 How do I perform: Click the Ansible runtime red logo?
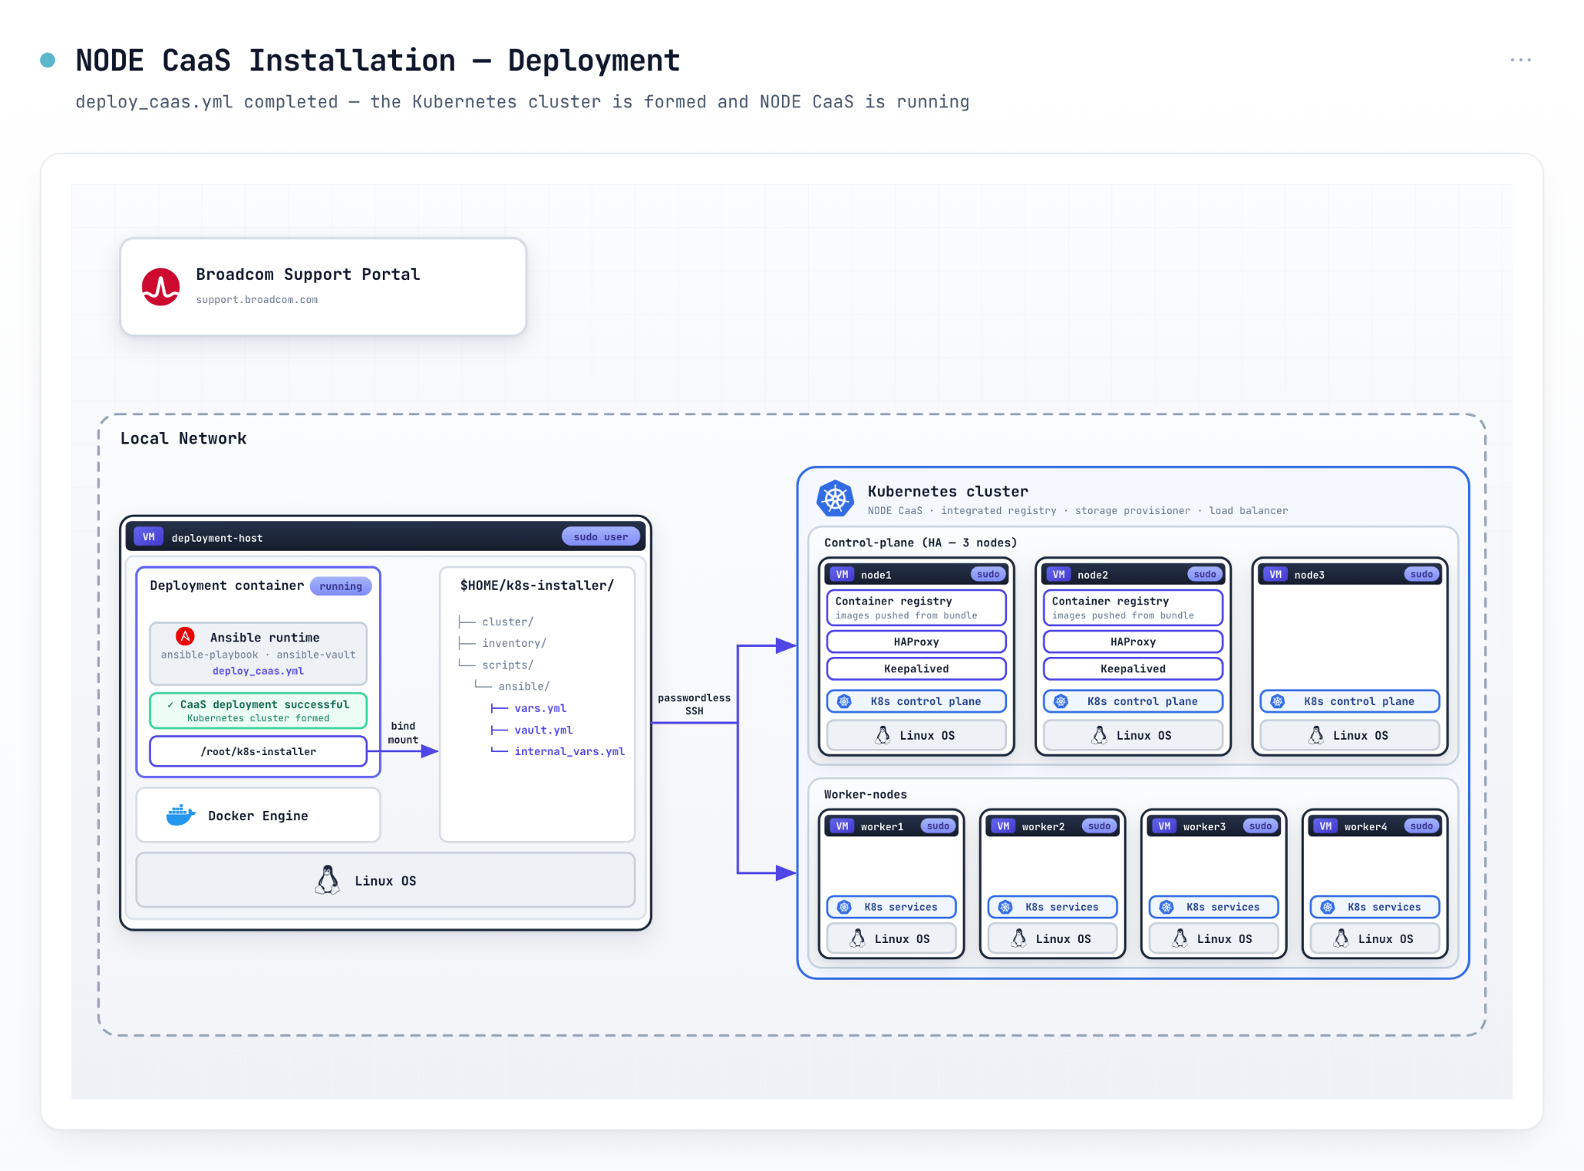click(x=185, y=636)
